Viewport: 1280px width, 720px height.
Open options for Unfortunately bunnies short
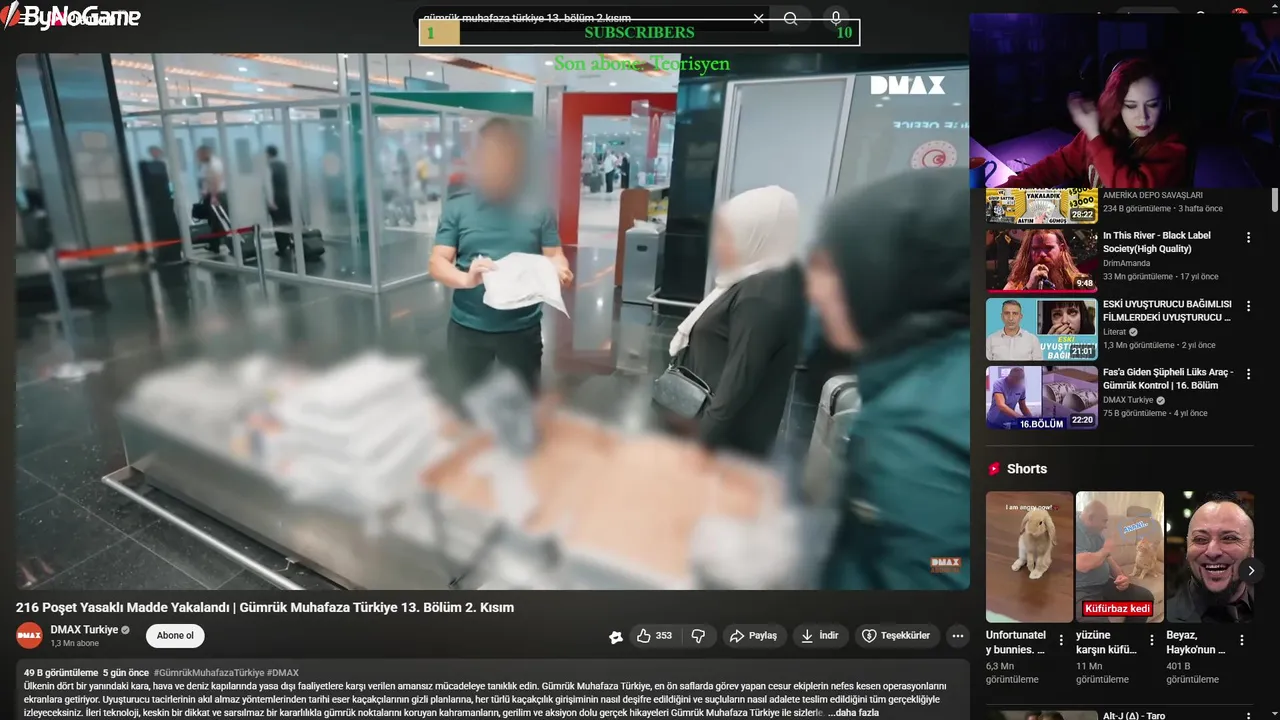click(x=1062, y=640)
